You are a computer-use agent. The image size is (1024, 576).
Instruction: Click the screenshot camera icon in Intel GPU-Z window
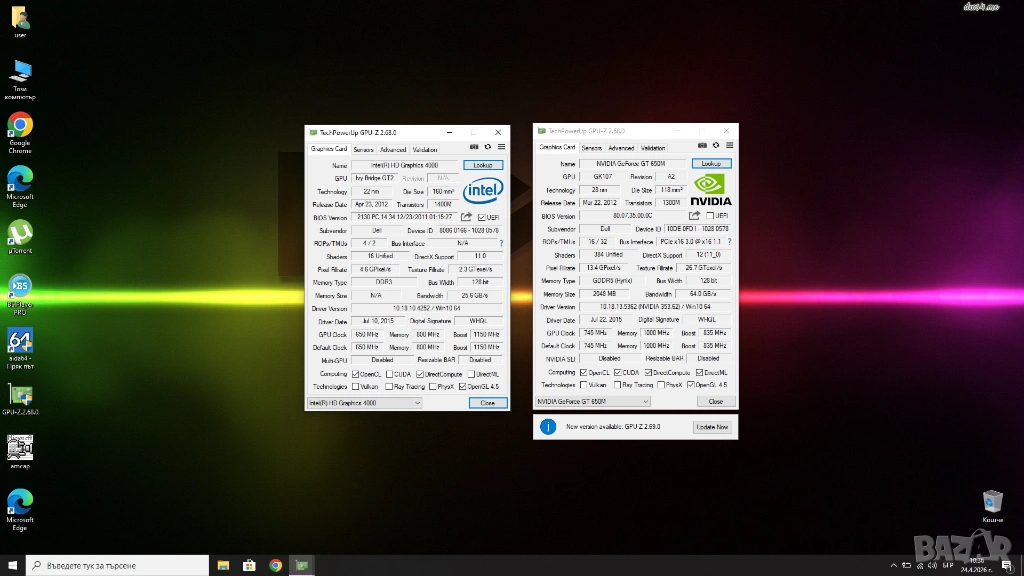473,148
